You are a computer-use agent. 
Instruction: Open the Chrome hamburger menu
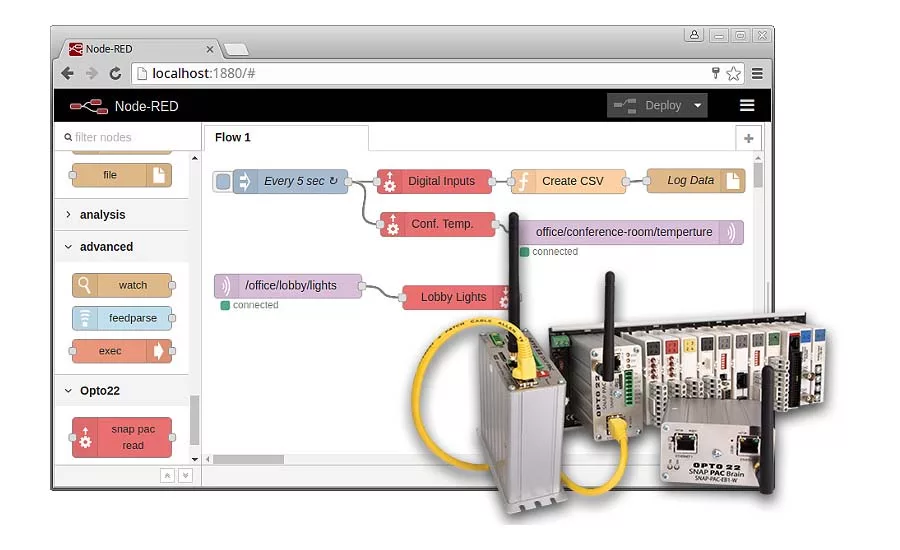(757, 73)
